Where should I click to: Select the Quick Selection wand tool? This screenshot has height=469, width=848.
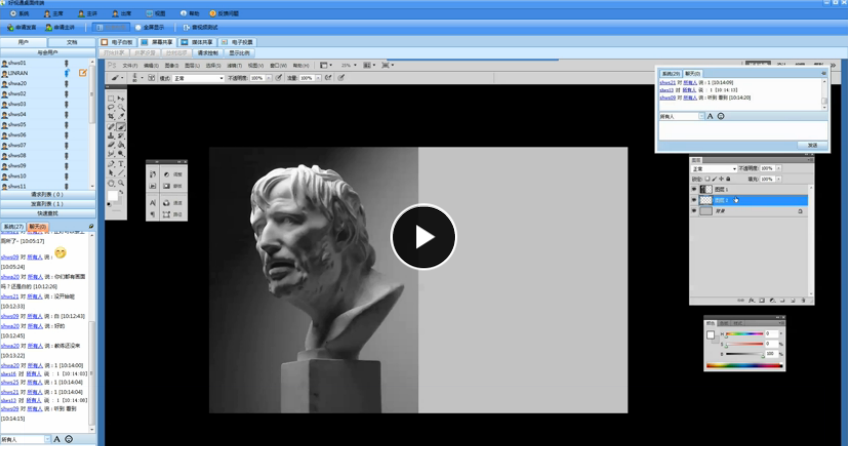click(x=121, y=107)
